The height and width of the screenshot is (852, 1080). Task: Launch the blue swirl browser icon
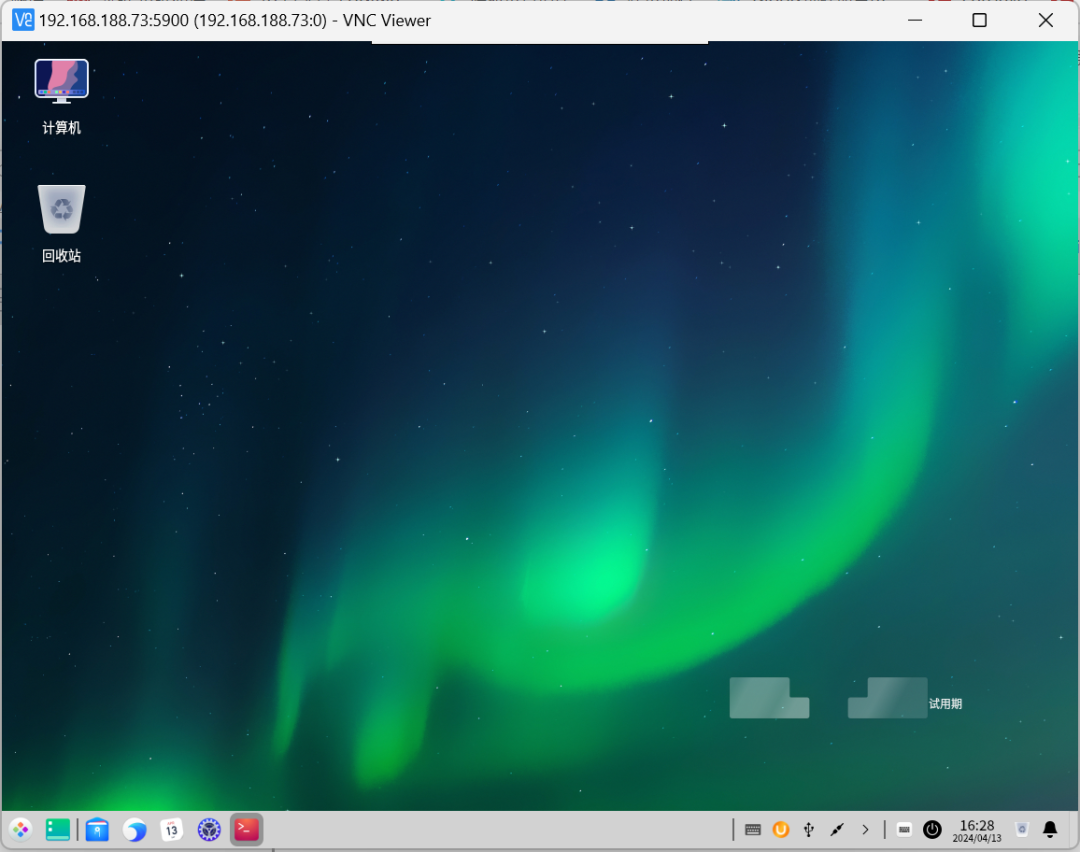coord(134,829)
